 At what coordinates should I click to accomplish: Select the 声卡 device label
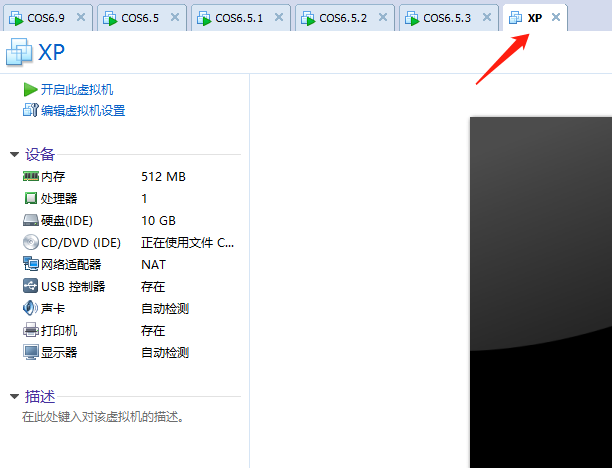coord(53,309)
